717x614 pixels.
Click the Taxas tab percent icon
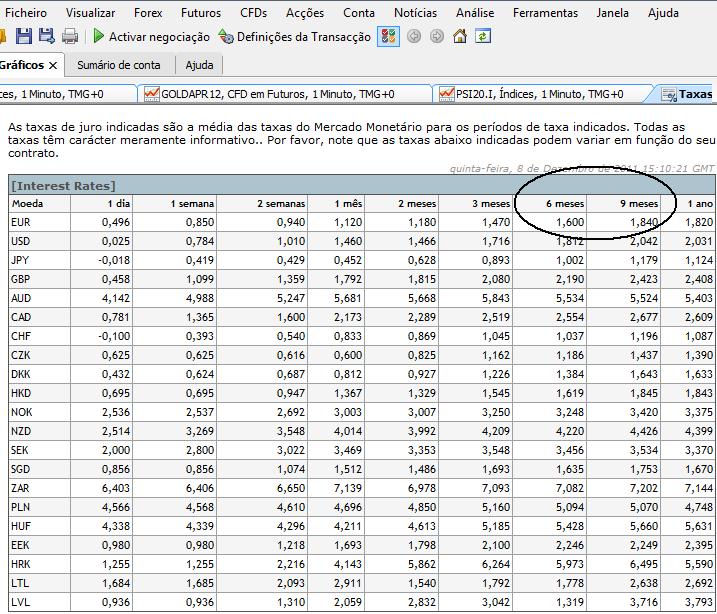tap(669, 95)
